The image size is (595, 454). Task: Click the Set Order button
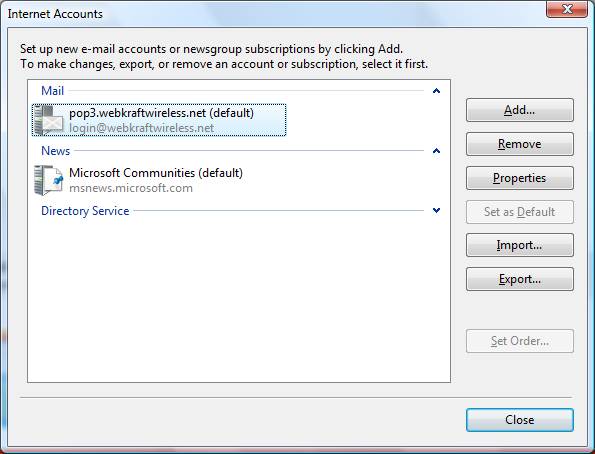tap(519, 341)
